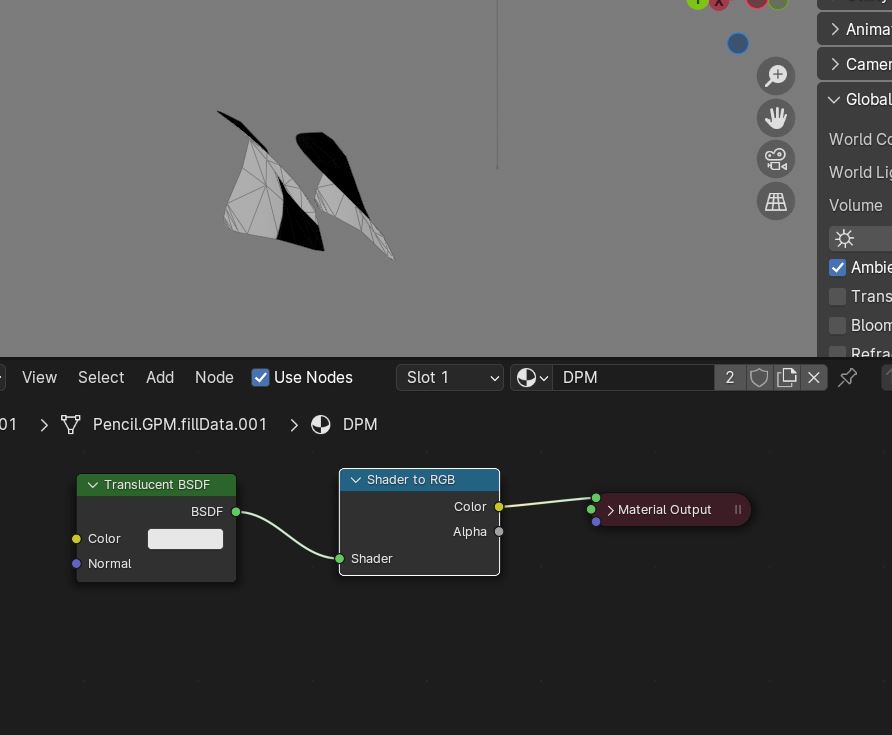Open the Add menu in node editor
This screenshot has width=892, height=735.
point(160,378)
